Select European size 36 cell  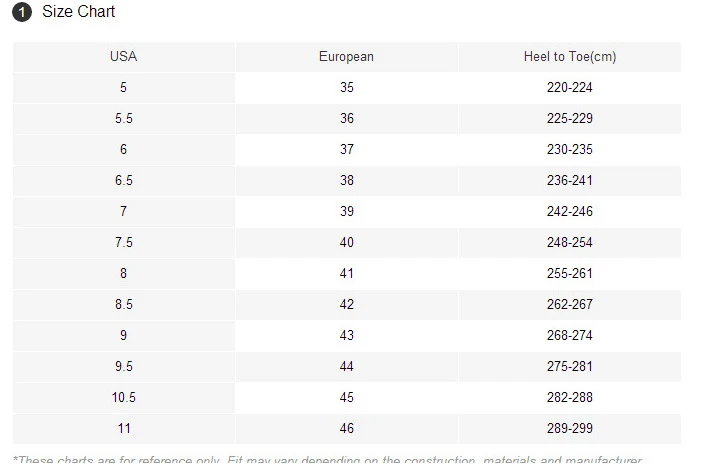pos(346,119)
